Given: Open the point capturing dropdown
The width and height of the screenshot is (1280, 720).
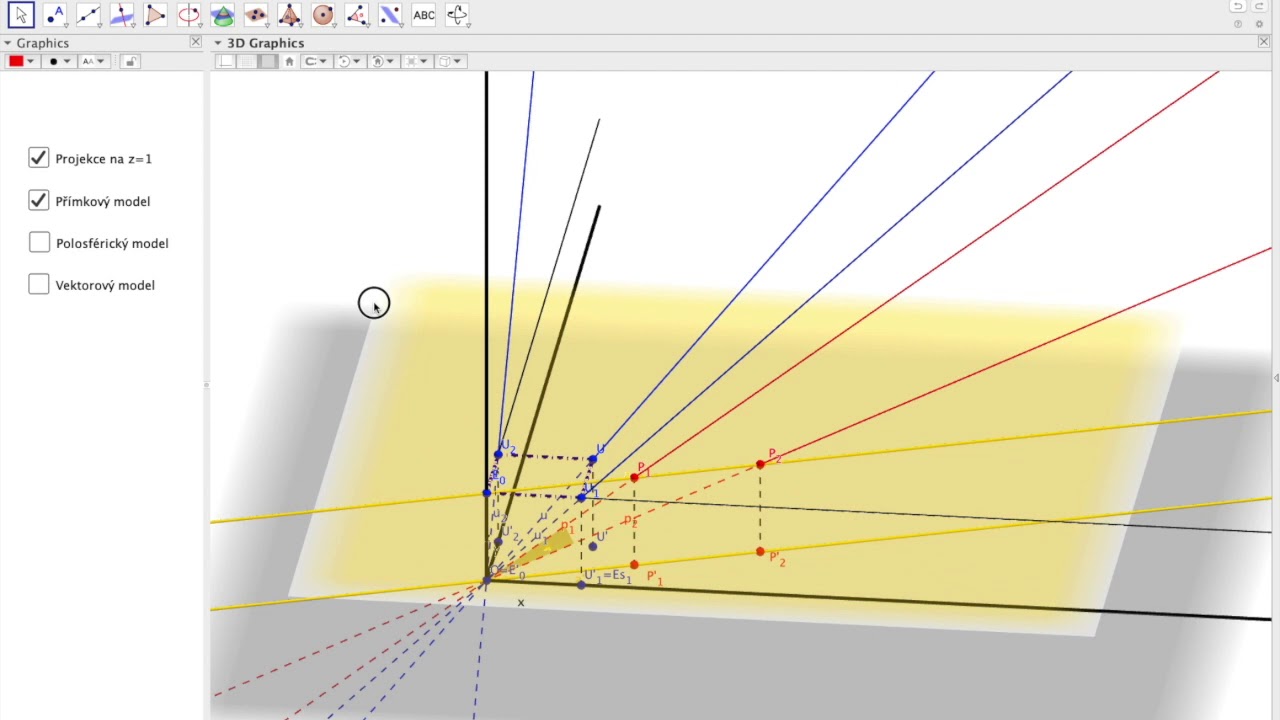Looking at the screenshot, I should 317,61.
